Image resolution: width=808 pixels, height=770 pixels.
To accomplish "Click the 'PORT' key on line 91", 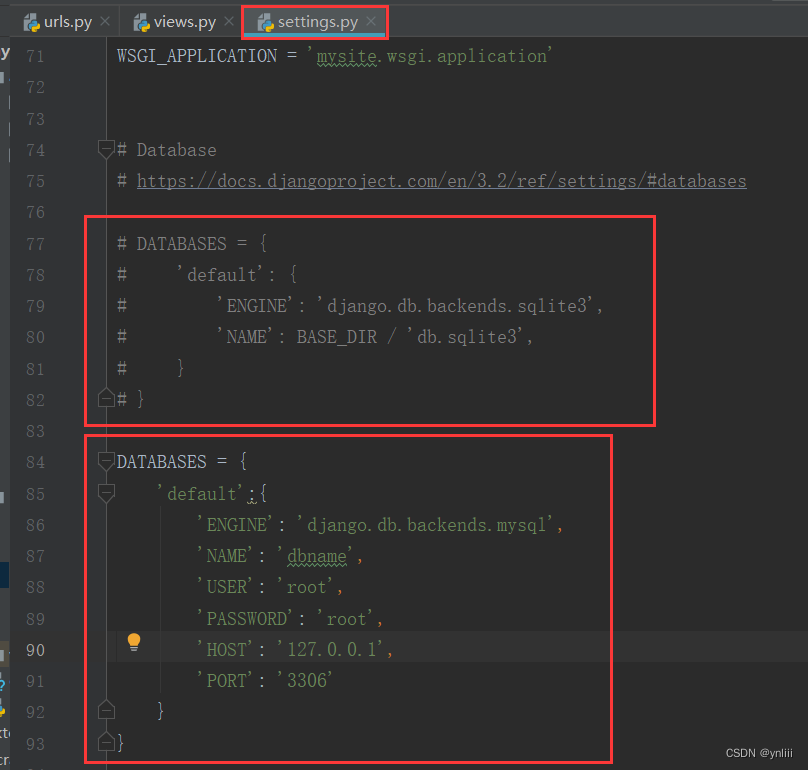I will coord(227,680).
